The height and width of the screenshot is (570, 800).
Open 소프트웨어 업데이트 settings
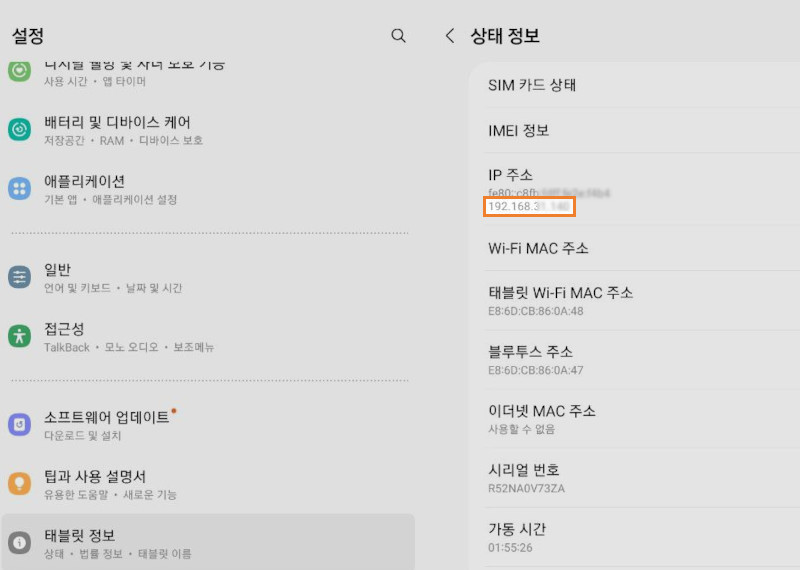tap(208, 425)
